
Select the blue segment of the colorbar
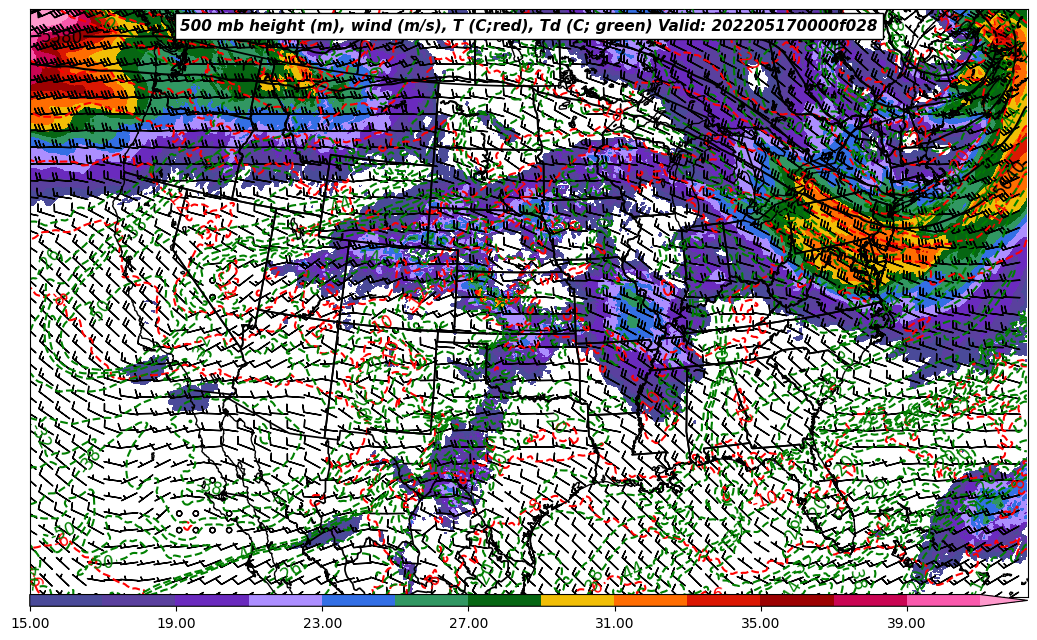[x=358, y=600]
